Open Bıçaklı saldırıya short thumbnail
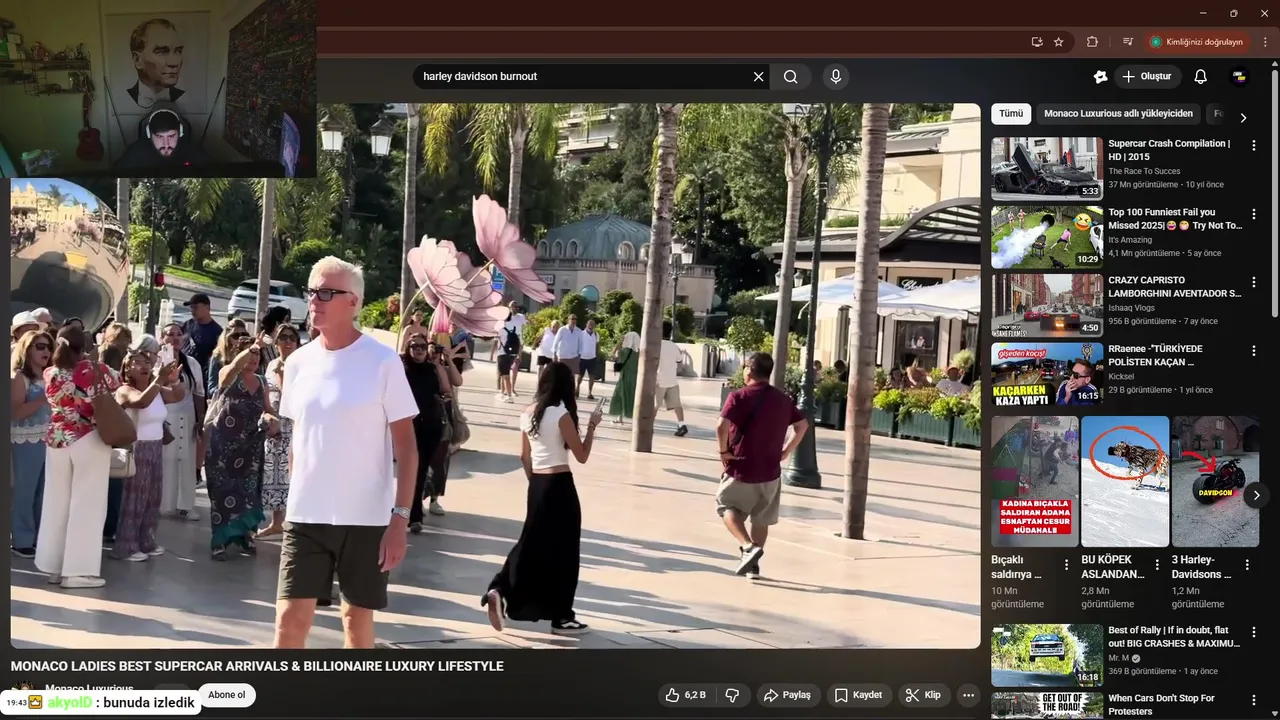Screen dimensions: 1280x720 [x=1035, y=481]
